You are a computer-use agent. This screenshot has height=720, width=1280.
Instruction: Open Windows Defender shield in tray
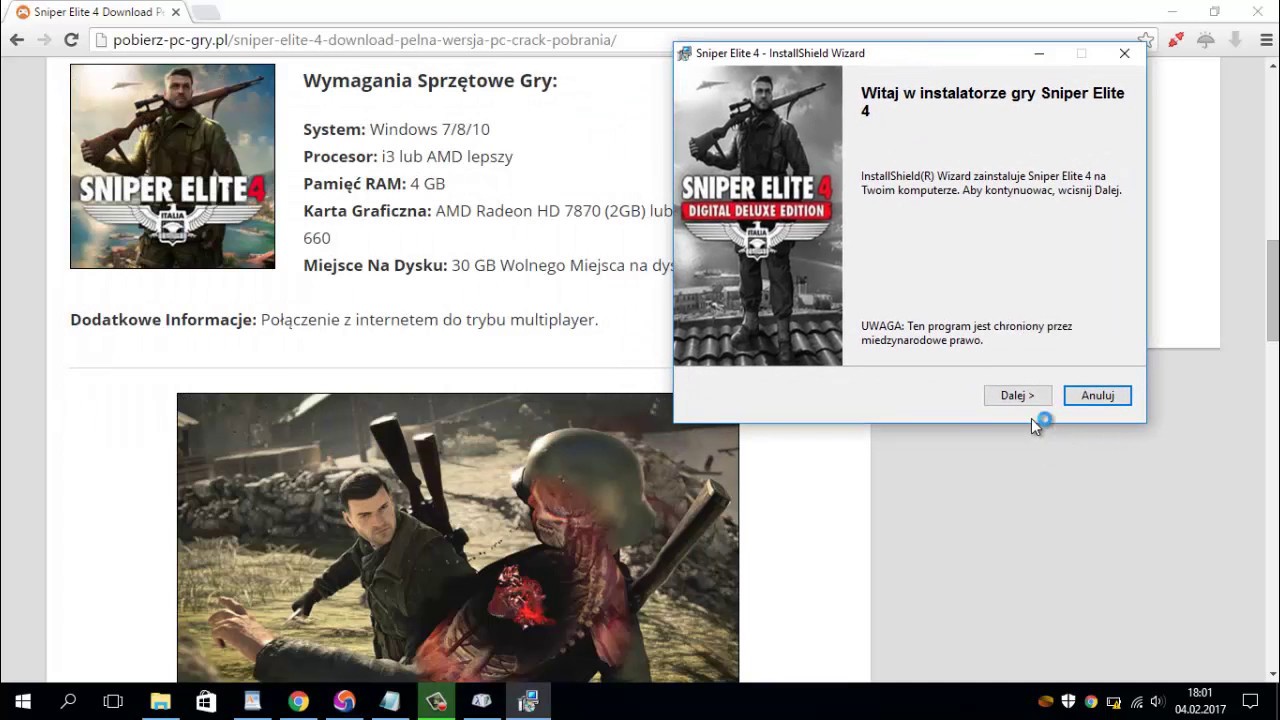coord(1069,702)
